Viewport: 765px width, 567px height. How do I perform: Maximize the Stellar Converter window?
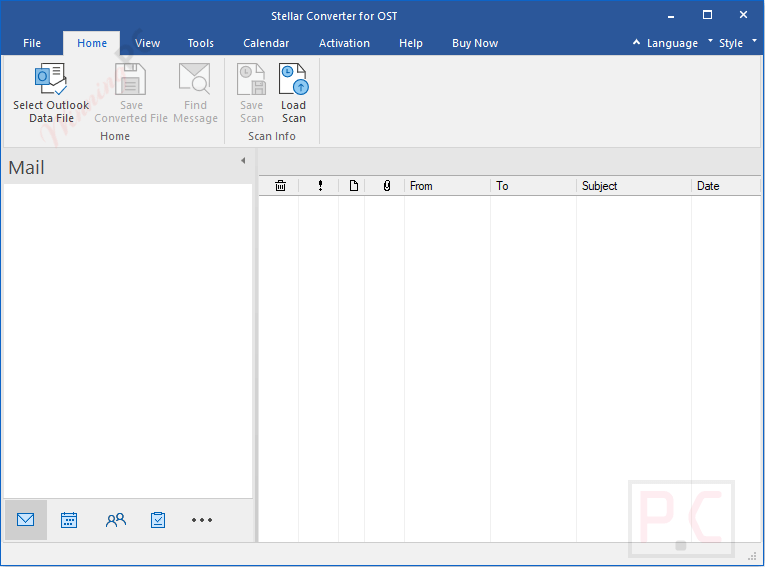point(707,15)
